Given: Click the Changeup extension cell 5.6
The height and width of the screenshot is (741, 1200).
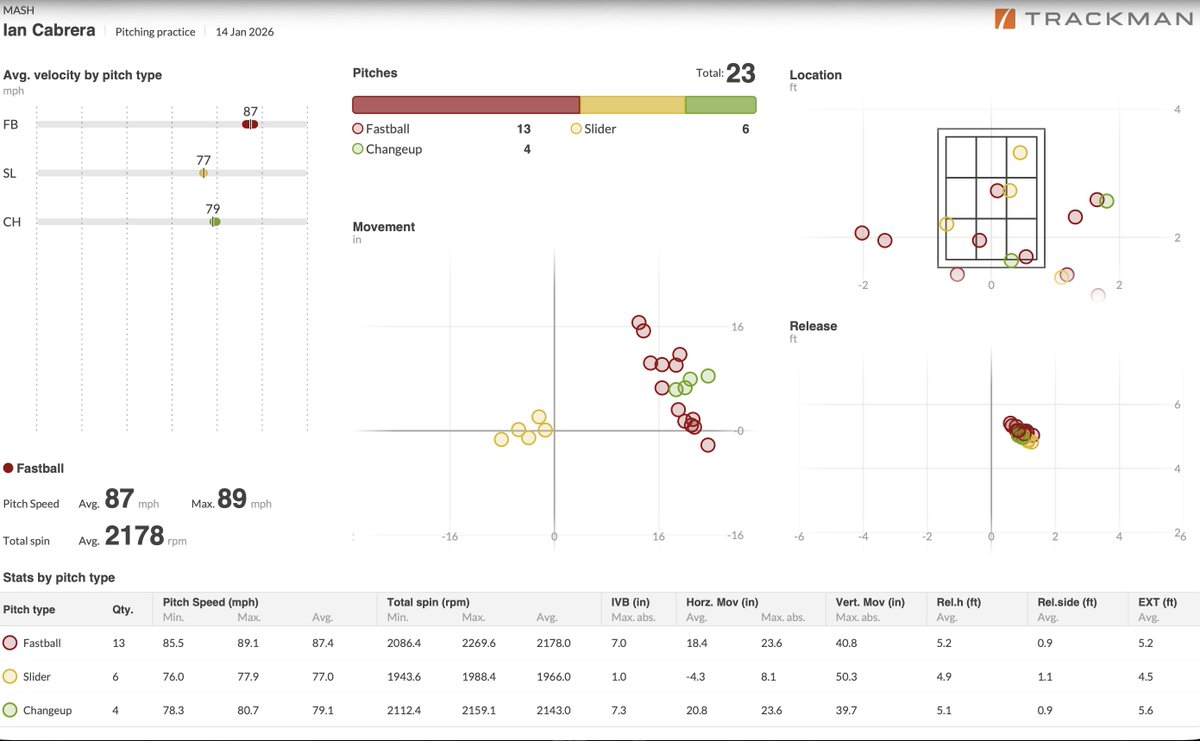Looking at the screenshot, I should pos(1147,710).
